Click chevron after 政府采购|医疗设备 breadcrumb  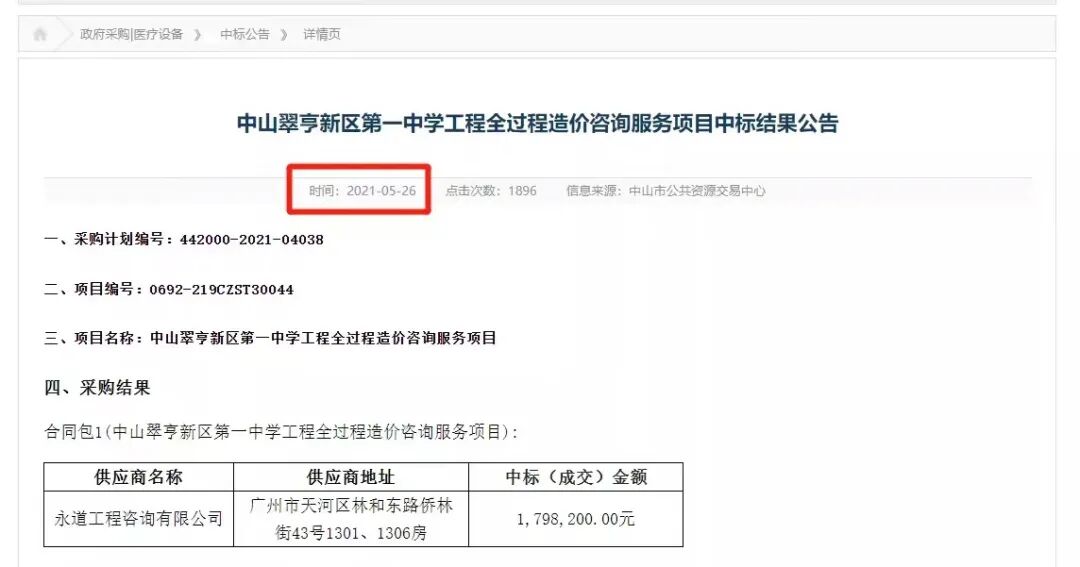coord(198,34)
